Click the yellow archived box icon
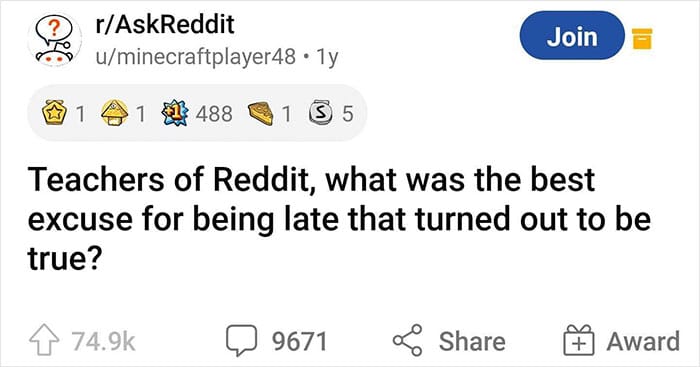This screenshot has height=367, width=700. pyautogui.click(x=642, y=38)
